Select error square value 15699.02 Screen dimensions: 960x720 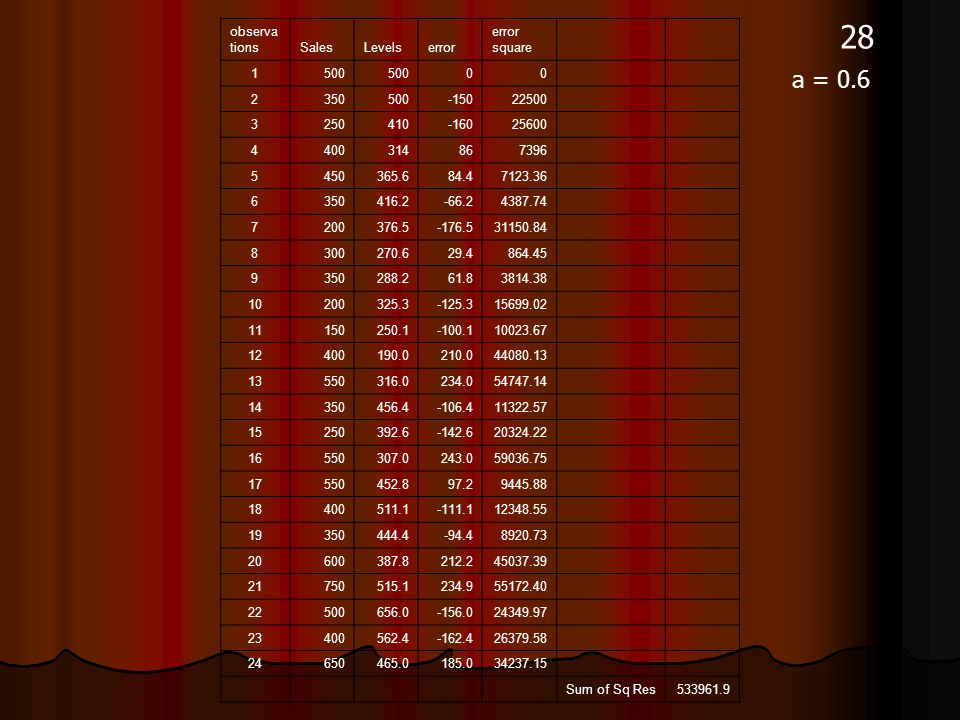(x=520, y=304)
